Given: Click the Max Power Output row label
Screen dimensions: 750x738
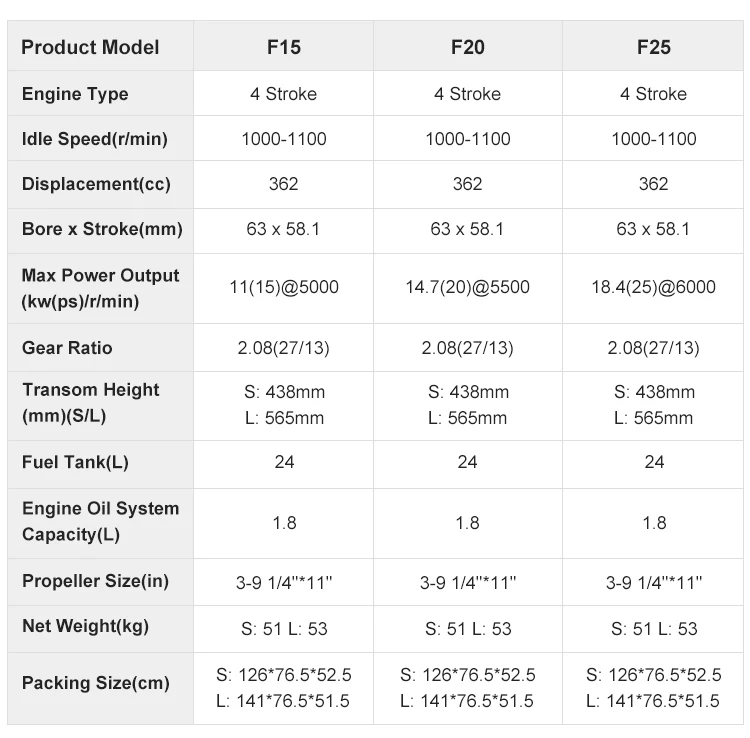Looking at the screenshot, I should pos(100,288).
